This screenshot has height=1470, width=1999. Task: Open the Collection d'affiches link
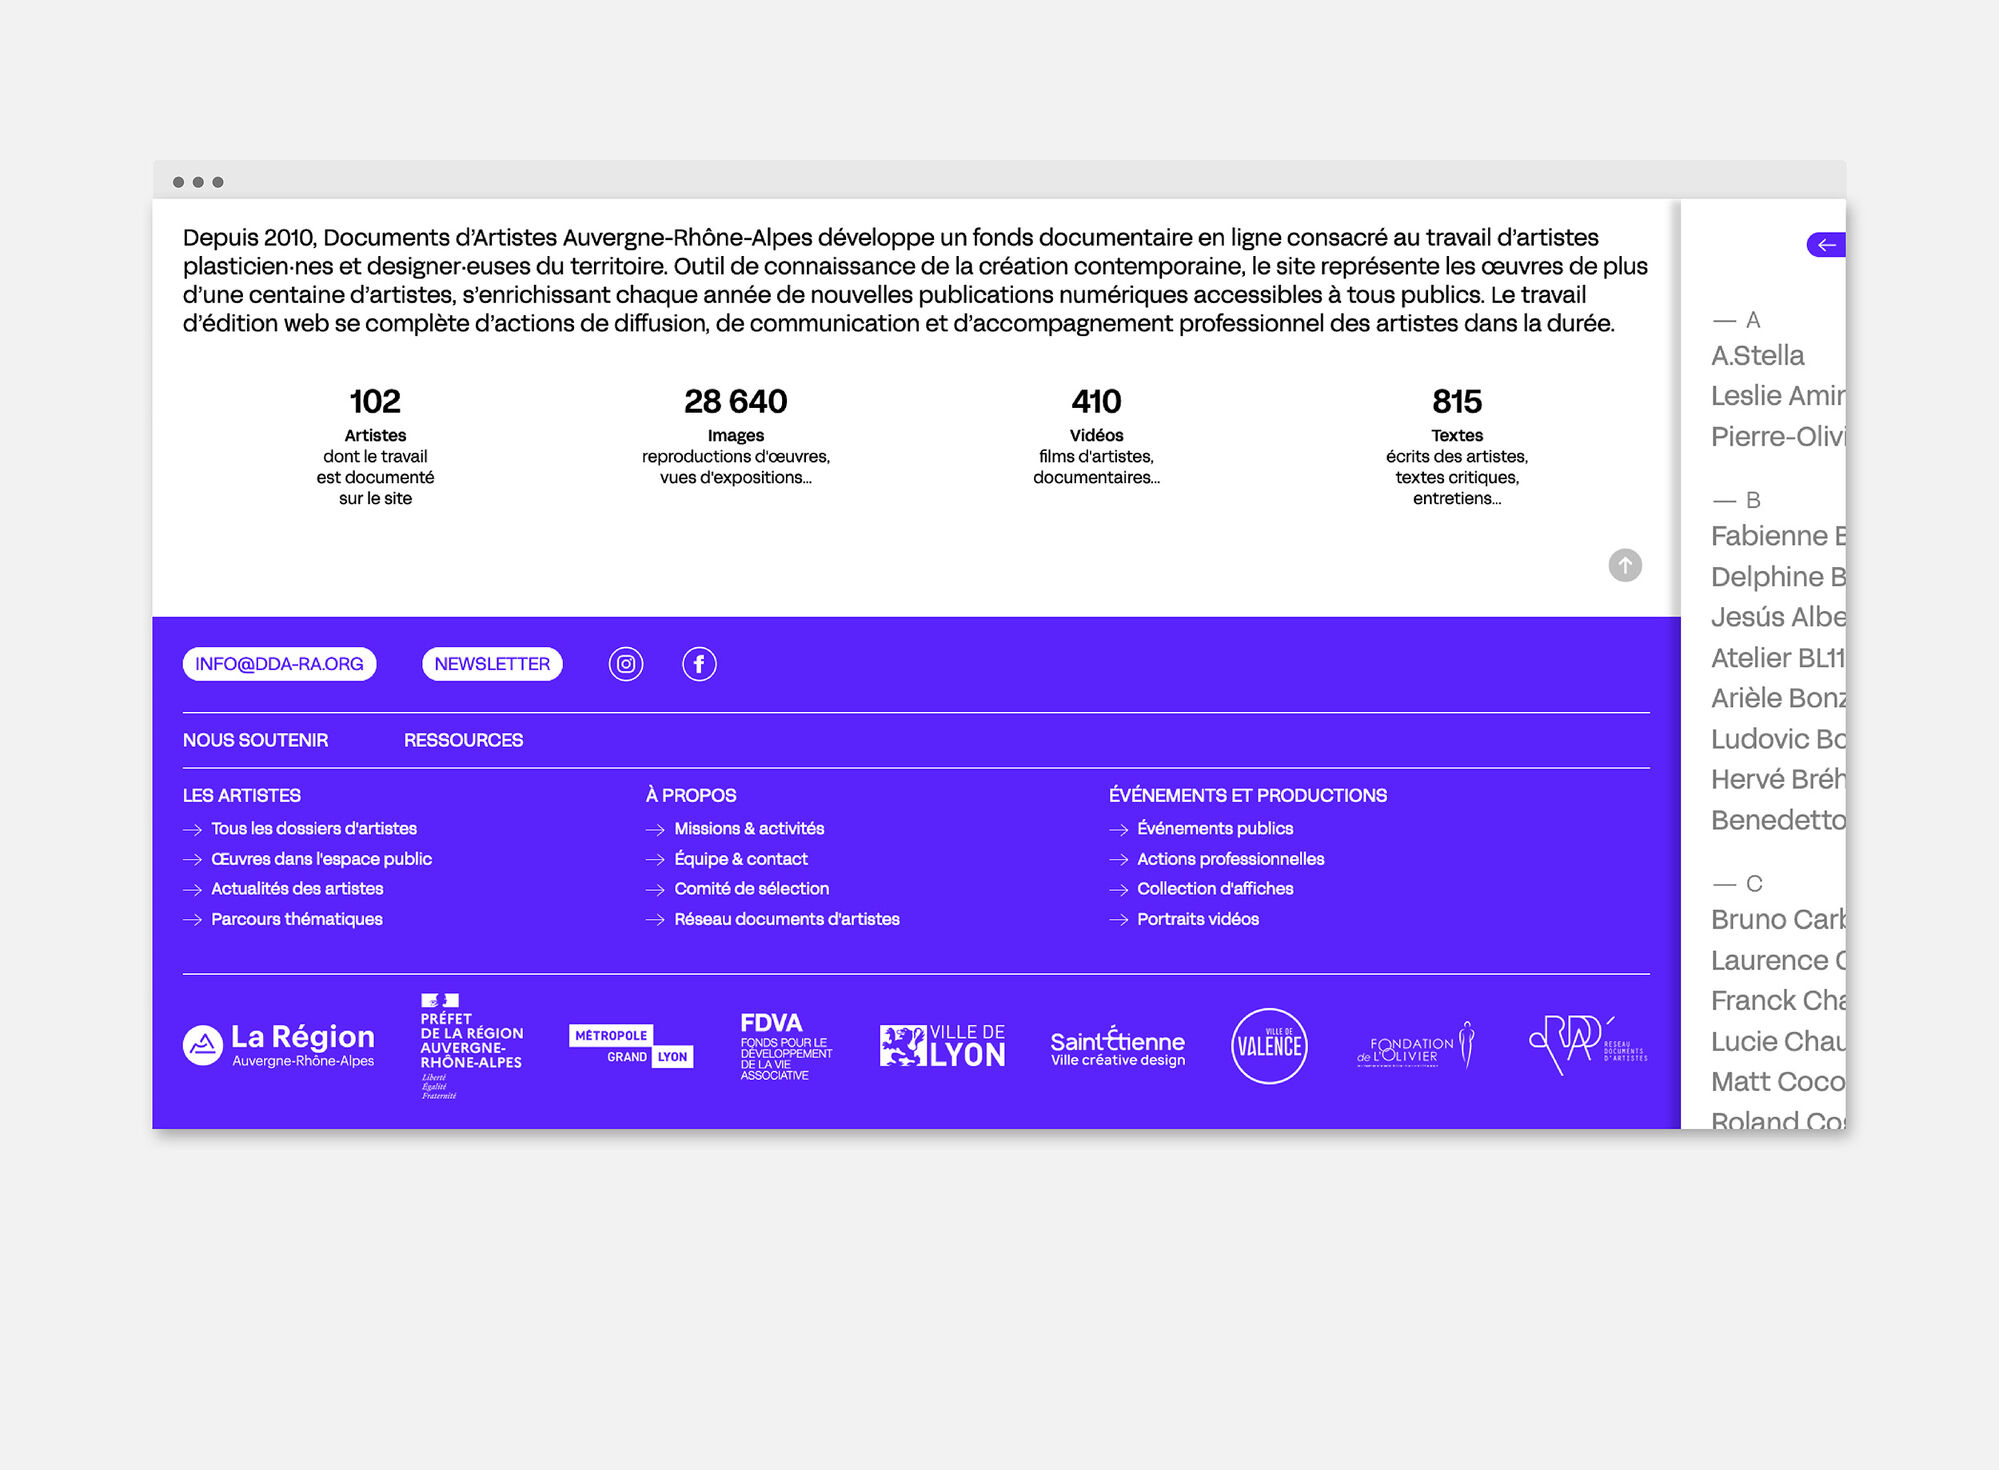point(1214,888)
